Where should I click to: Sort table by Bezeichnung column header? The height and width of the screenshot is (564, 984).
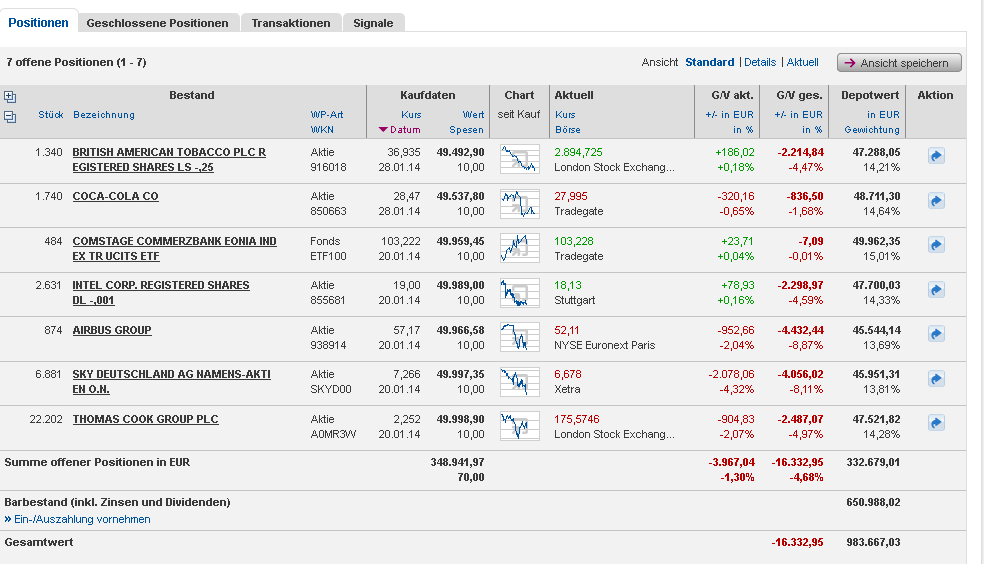coord(104,115)
